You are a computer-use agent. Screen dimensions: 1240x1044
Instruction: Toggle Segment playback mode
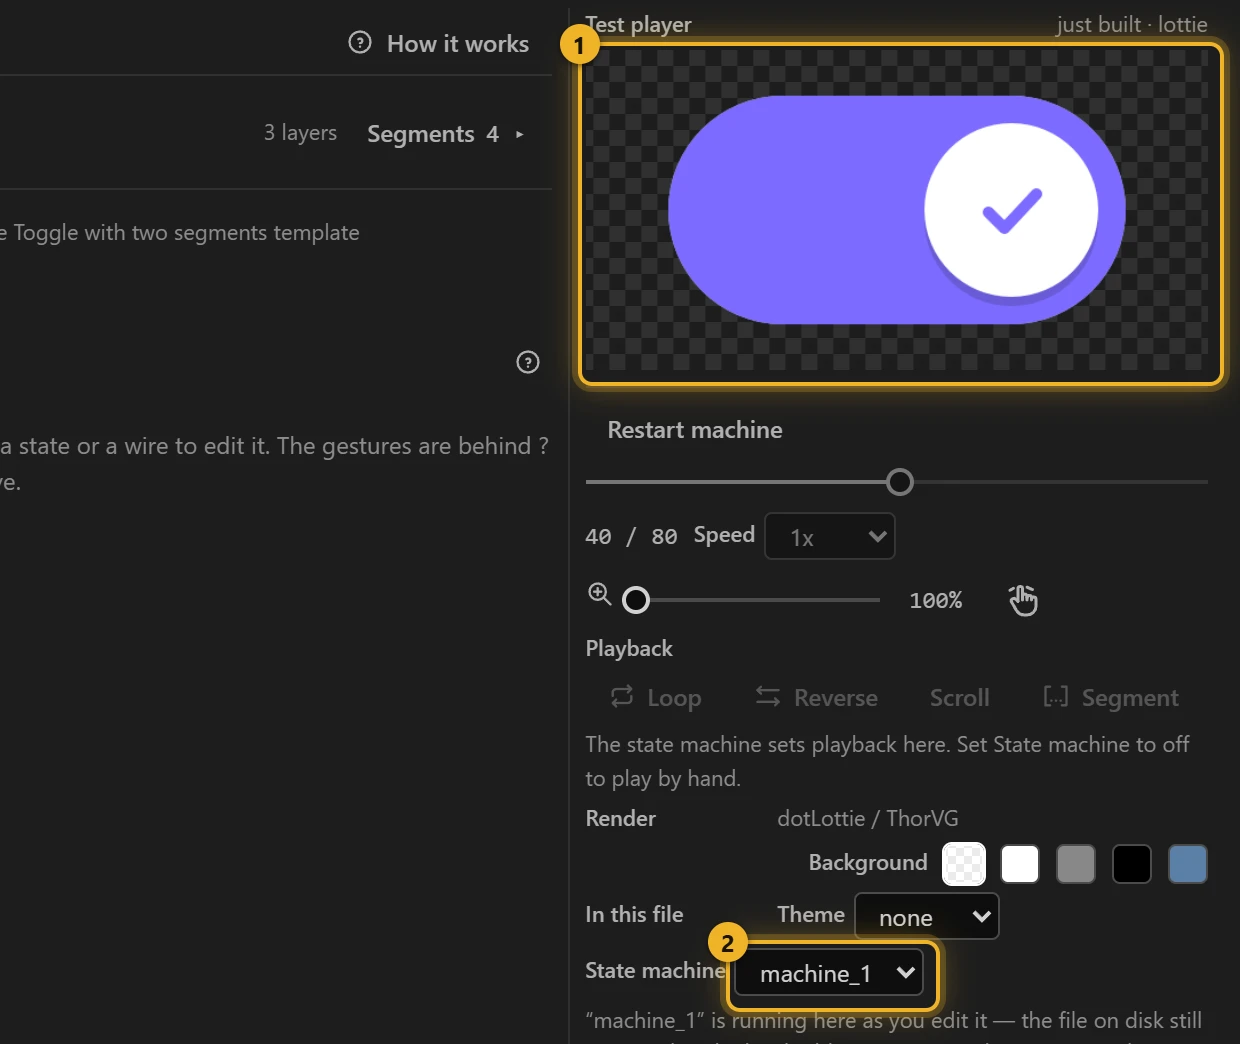[x=1111, y=698]
